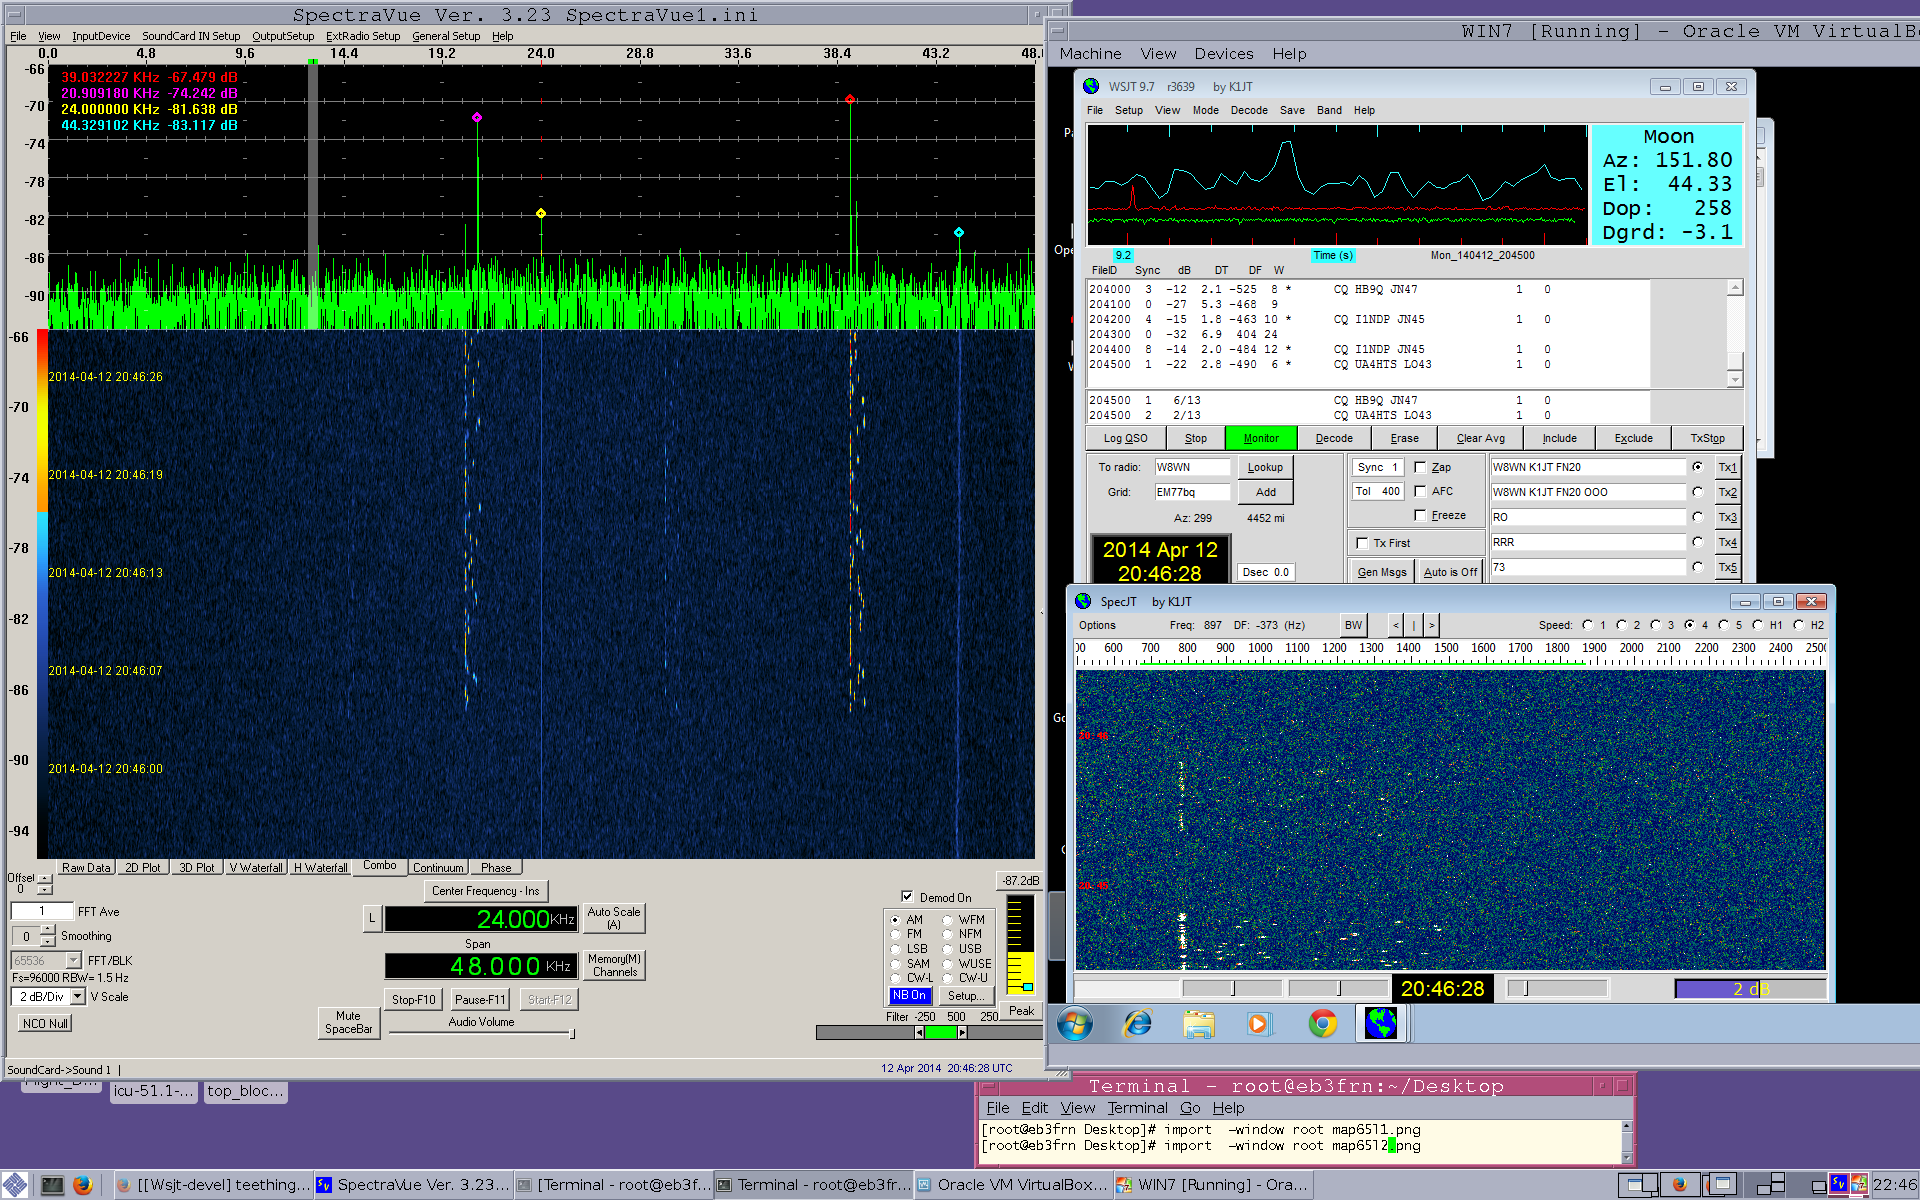1920x1200 pixels.
Task: Select LSB demodulation mode
Action: [x=896, y=949]
